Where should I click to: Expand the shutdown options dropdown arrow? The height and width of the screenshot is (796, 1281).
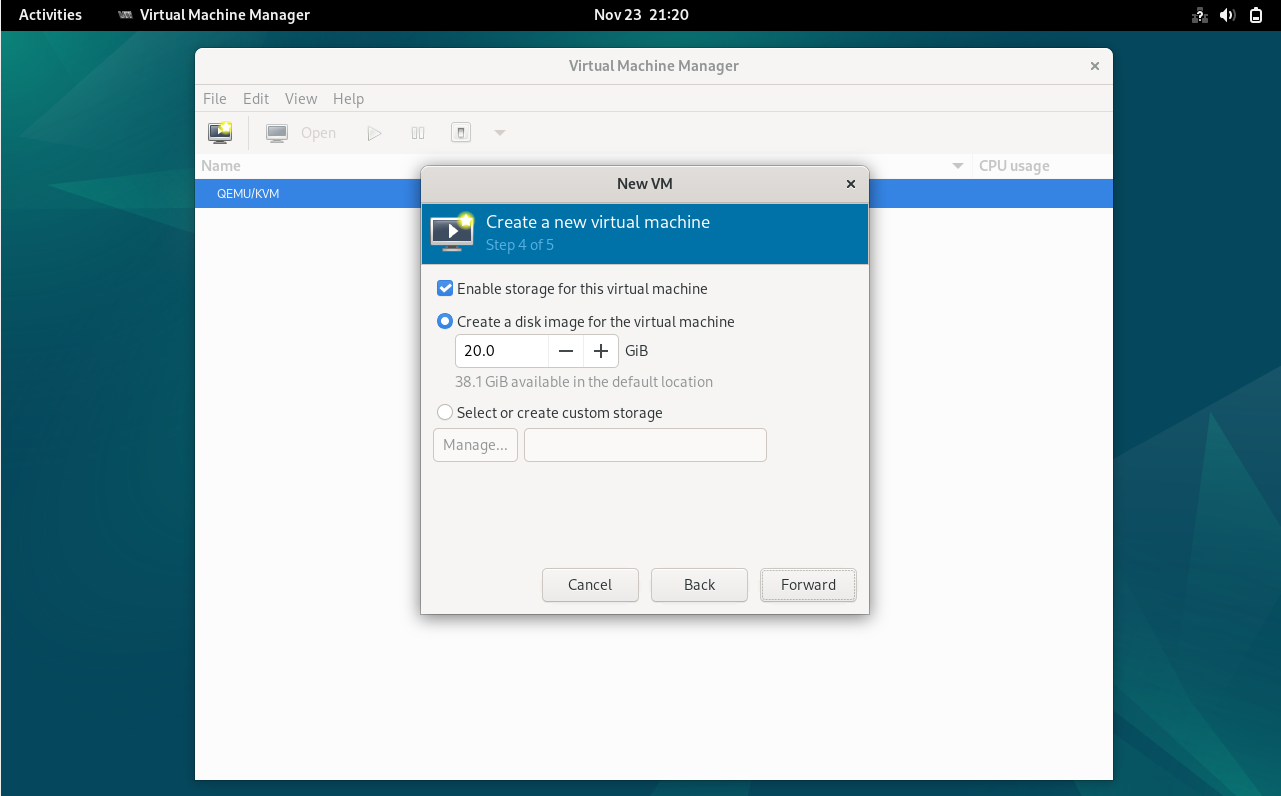click(500, 133)
